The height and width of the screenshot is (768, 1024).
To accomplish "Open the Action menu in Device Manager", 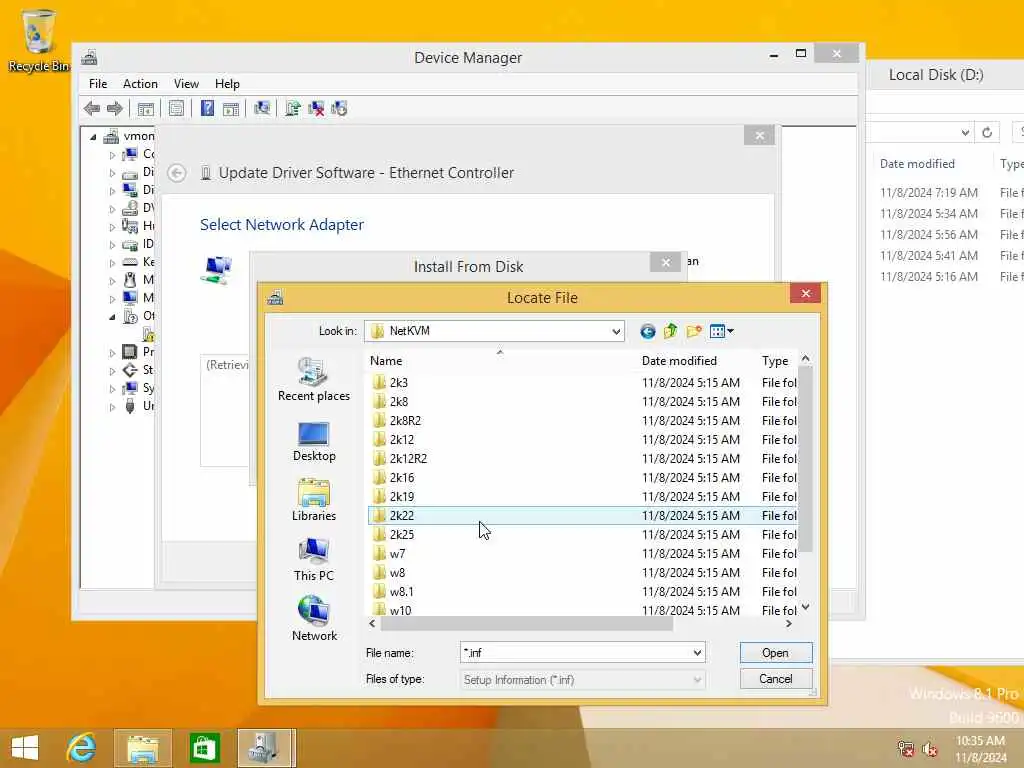I will 140,84.
